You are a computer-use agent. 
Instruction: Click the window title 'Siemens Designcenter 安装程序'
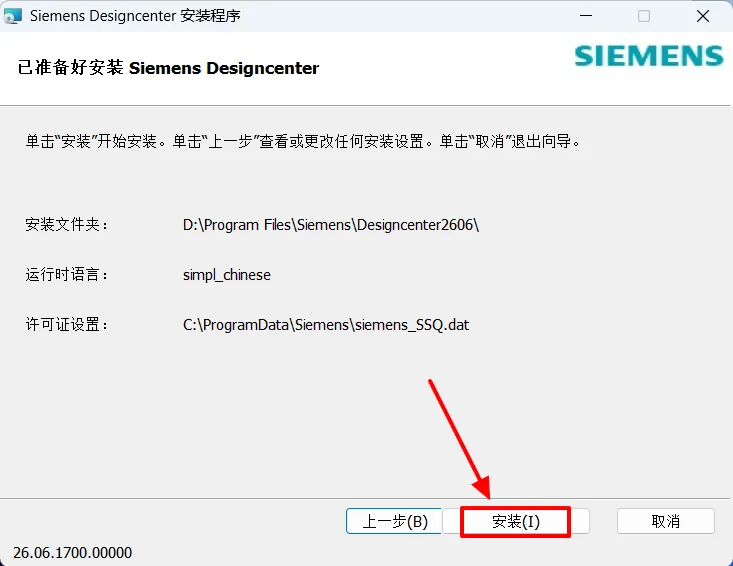coord(135,16)
